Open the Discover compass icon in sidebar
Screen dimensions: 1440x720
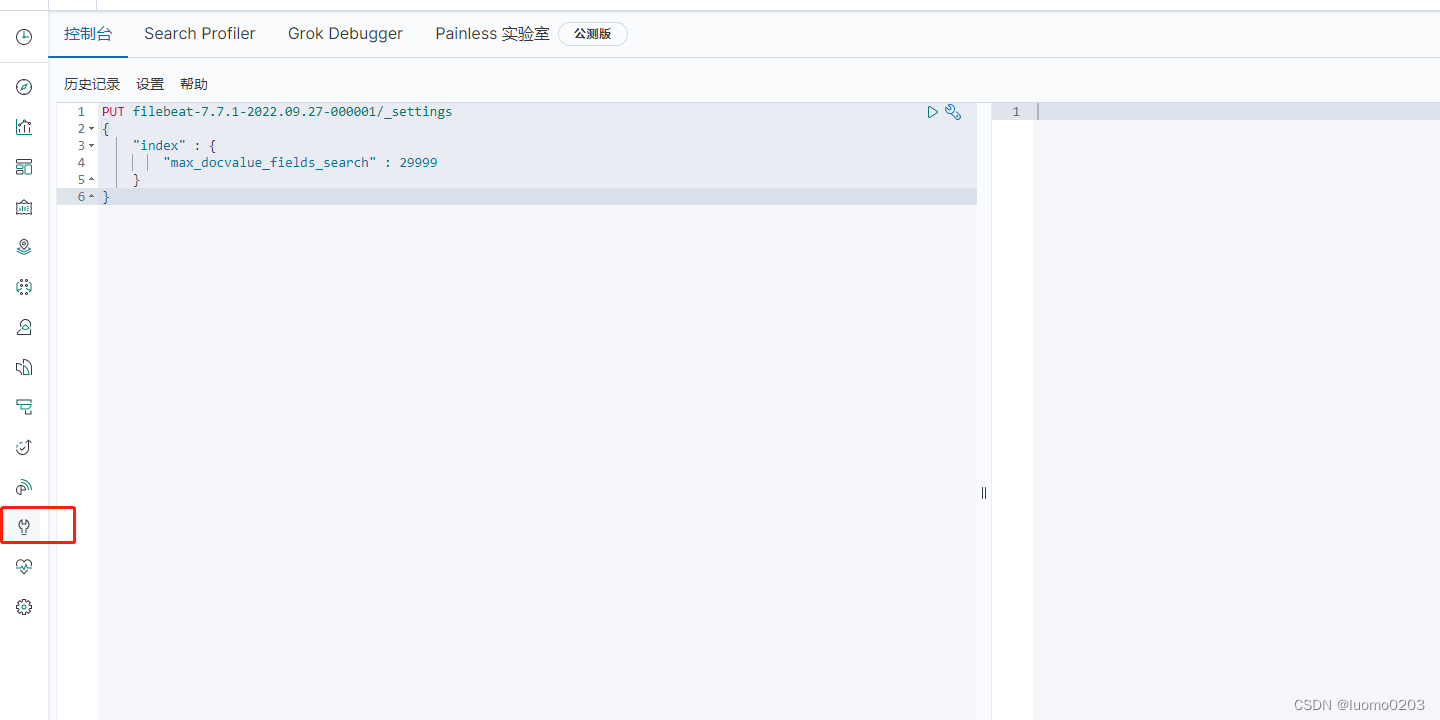[x=23, y=87]
